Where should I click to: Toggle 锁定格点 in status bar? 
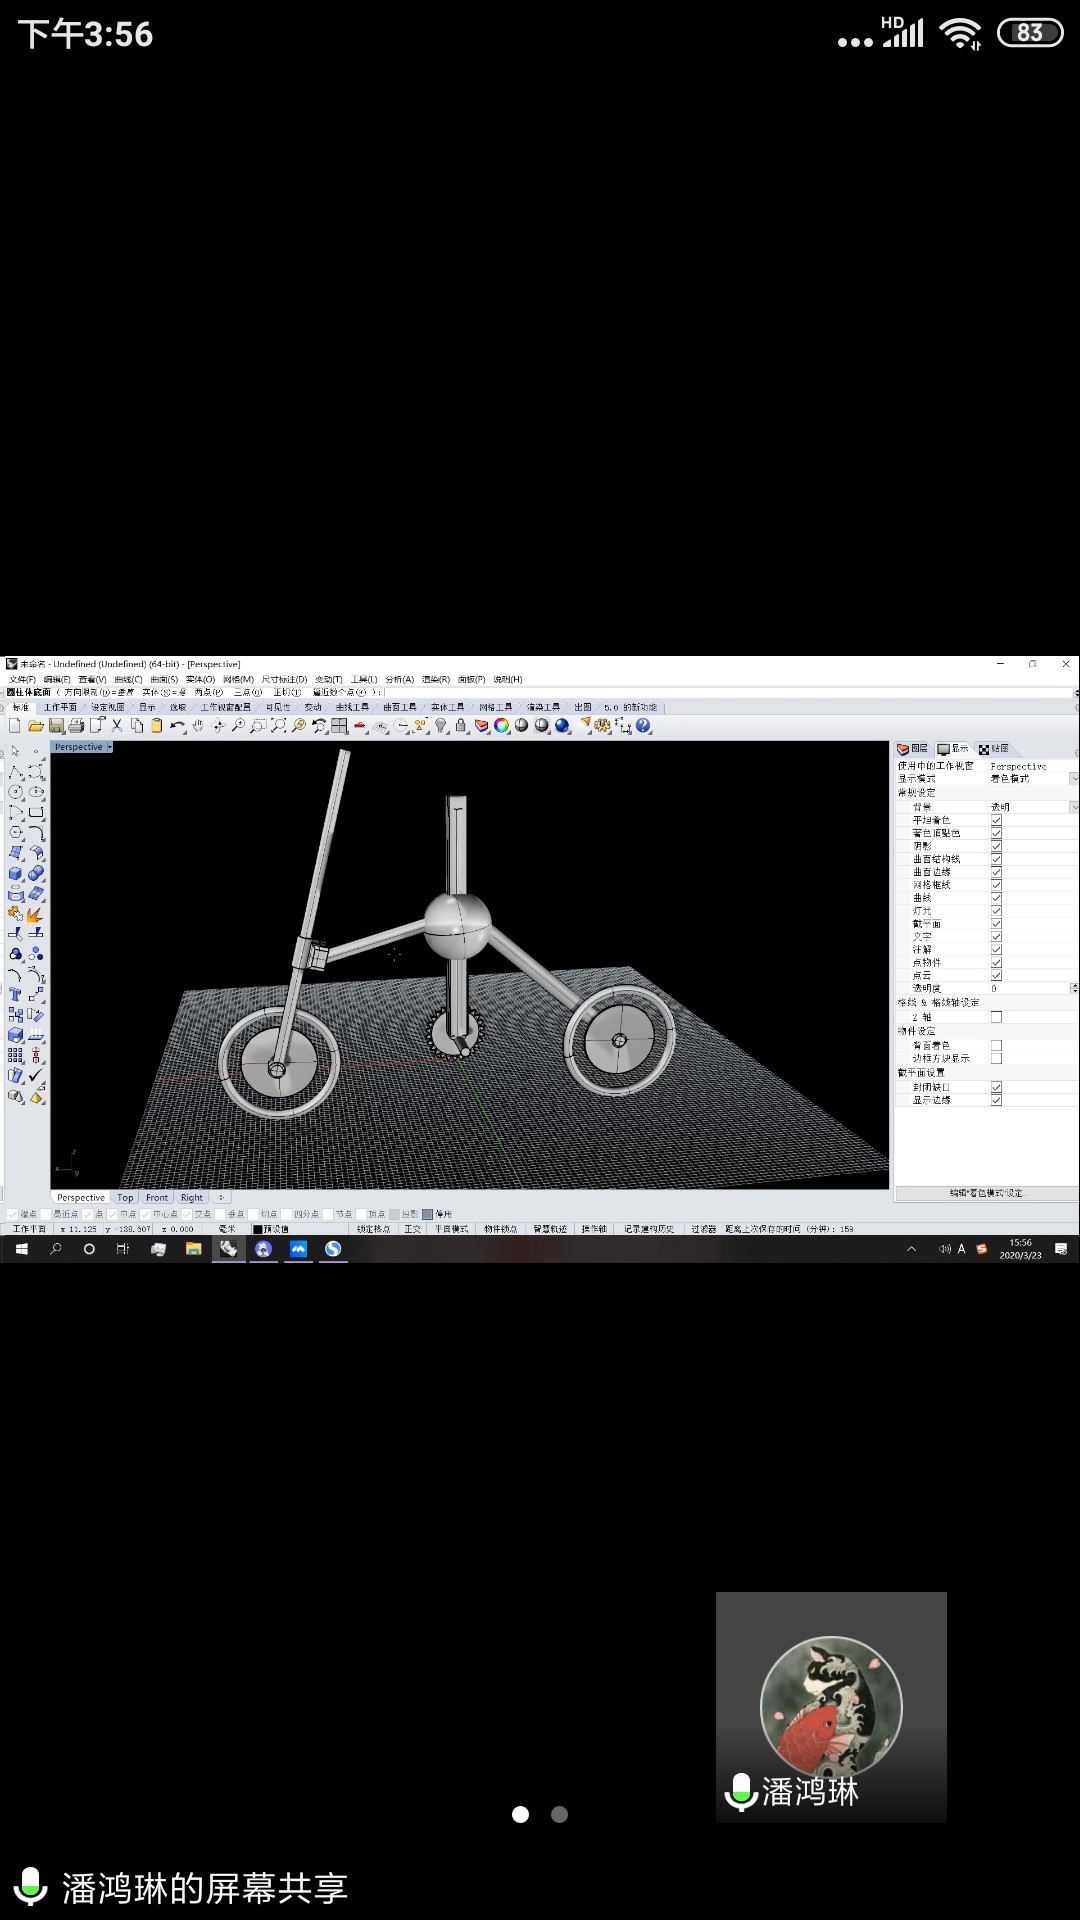[x=373, y=1229]
